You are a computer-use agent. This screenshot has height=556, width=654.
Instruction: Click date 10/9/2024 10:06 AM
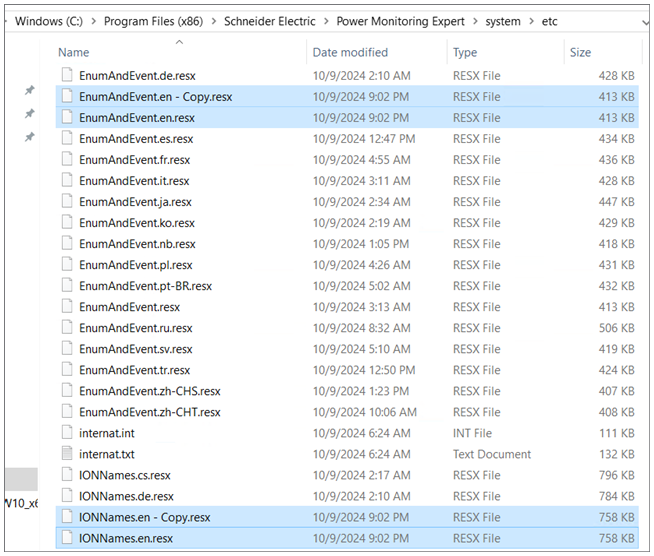pyautogui.click(x=365, y=412)
